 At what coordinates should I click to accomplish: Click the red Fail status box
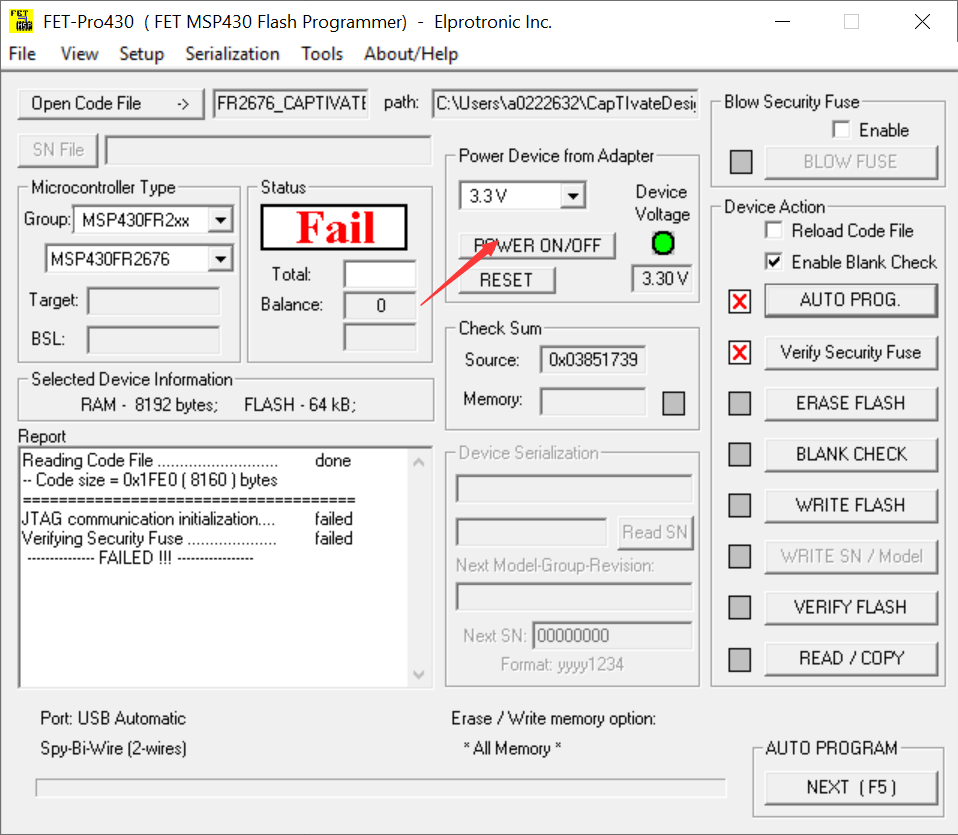pos(334,227)
